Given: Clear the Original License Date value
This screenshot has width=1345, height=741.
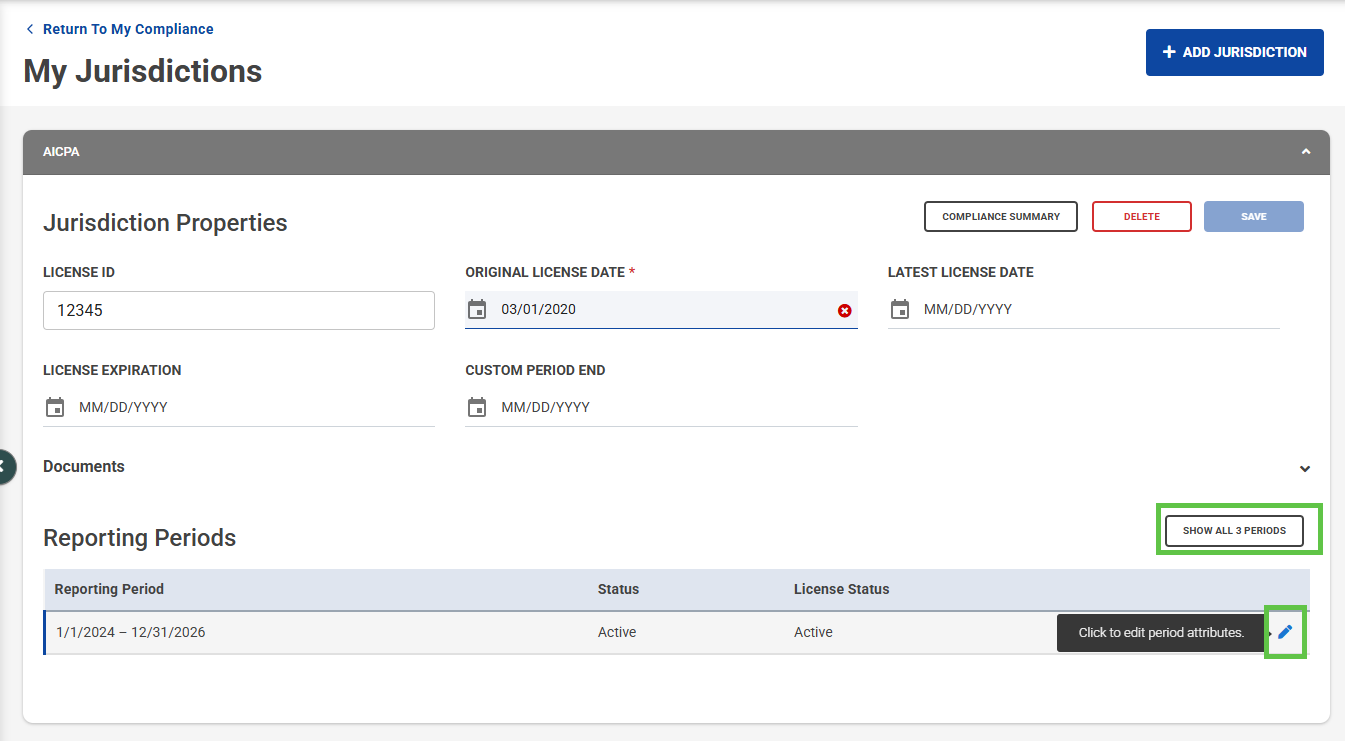Looking at the screenshot, I should (845, 311).
